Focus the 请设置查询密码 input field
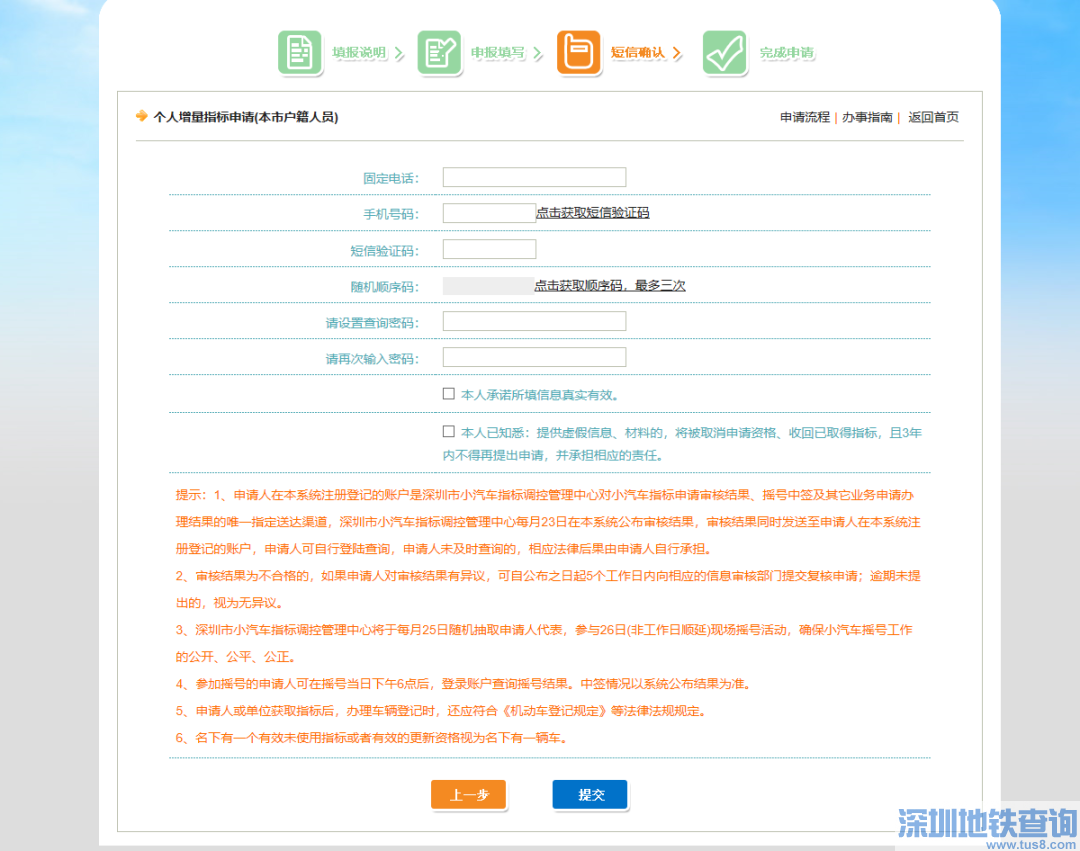Image resolution: width=1080 pixels, height=851 pixels. pos(534,321)
